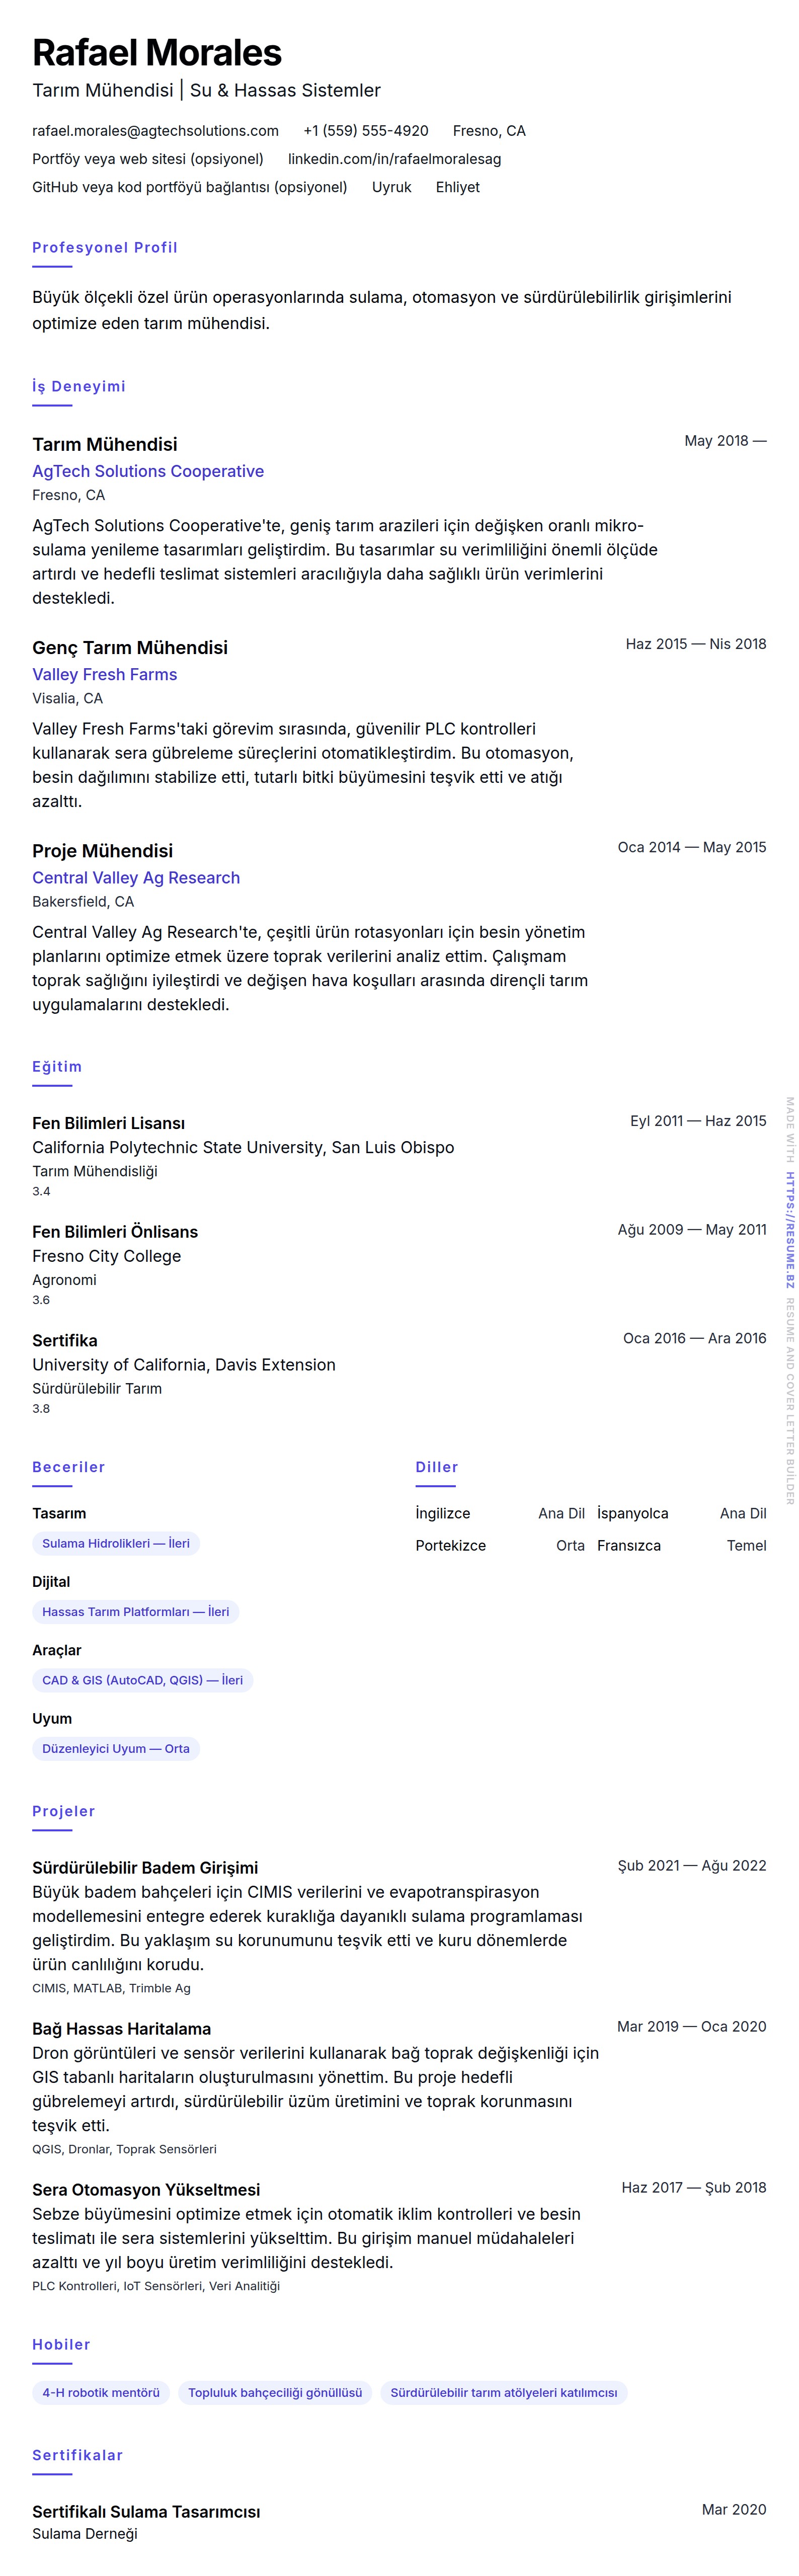Select the Sulama Hidrolikleri — İleri skill tag

116,1543
